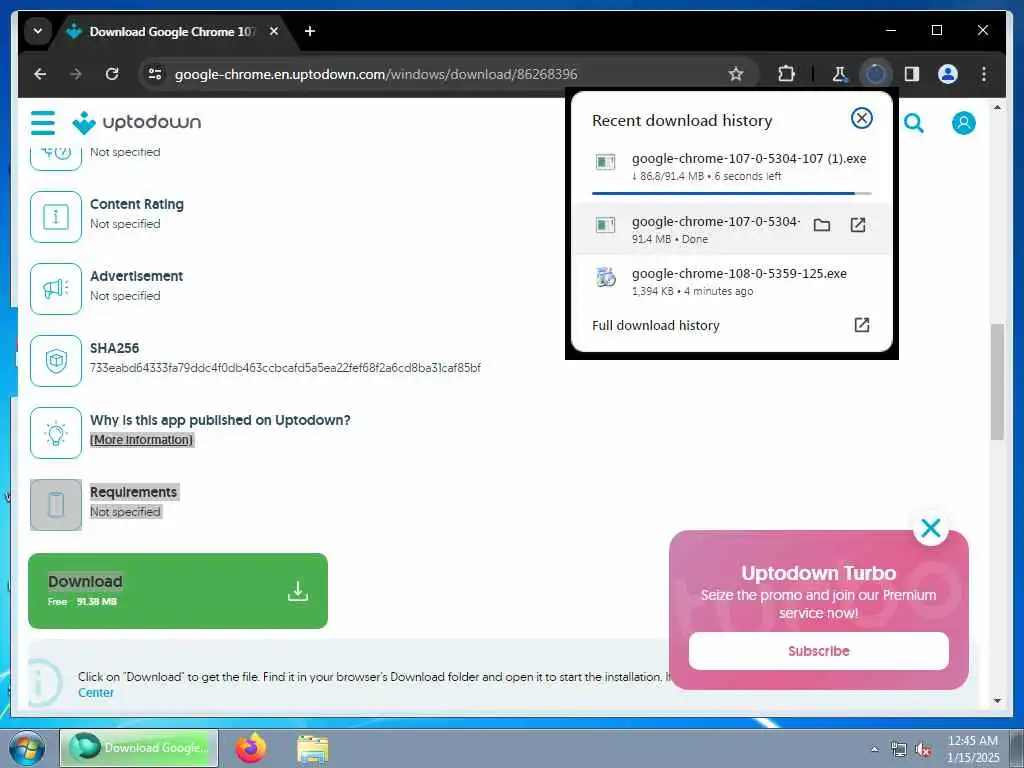Open Full download history

(x=731, y=325)
